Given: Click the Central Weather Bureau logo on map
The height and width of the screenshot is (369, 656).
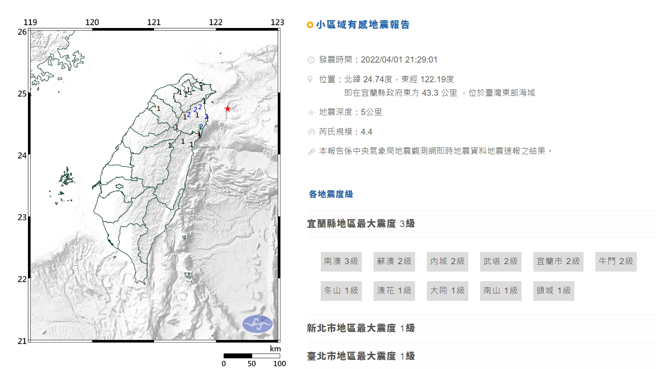Looking at the screenshot, I should tap(258, 324).
